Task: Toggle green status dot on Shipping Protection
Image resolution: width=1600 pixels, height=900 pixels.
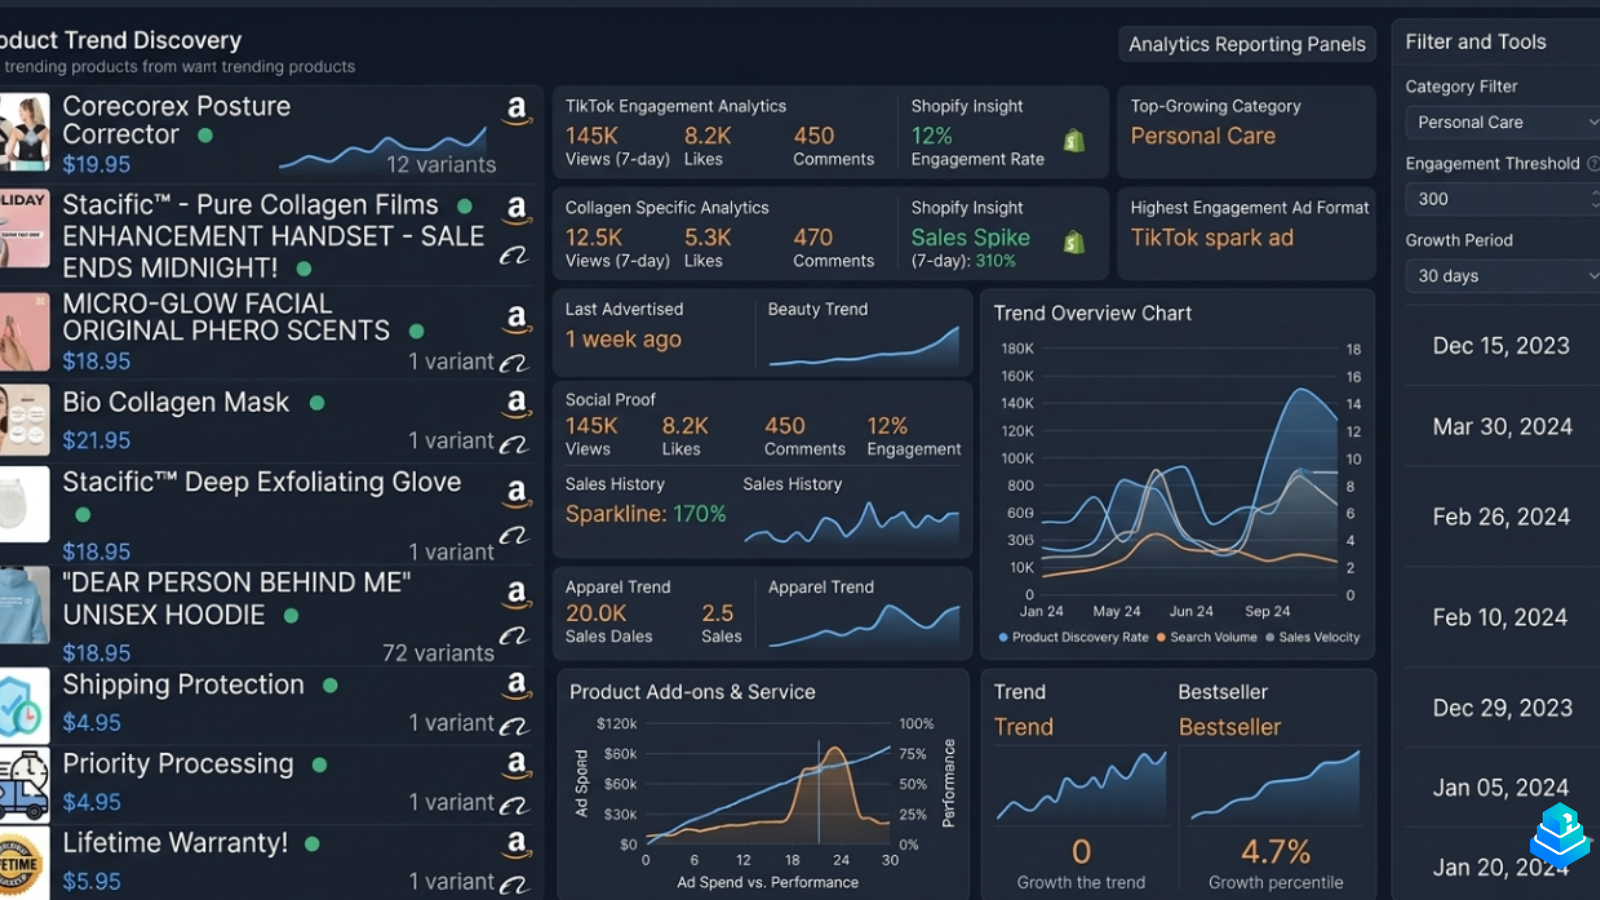Action: (330, 686)
